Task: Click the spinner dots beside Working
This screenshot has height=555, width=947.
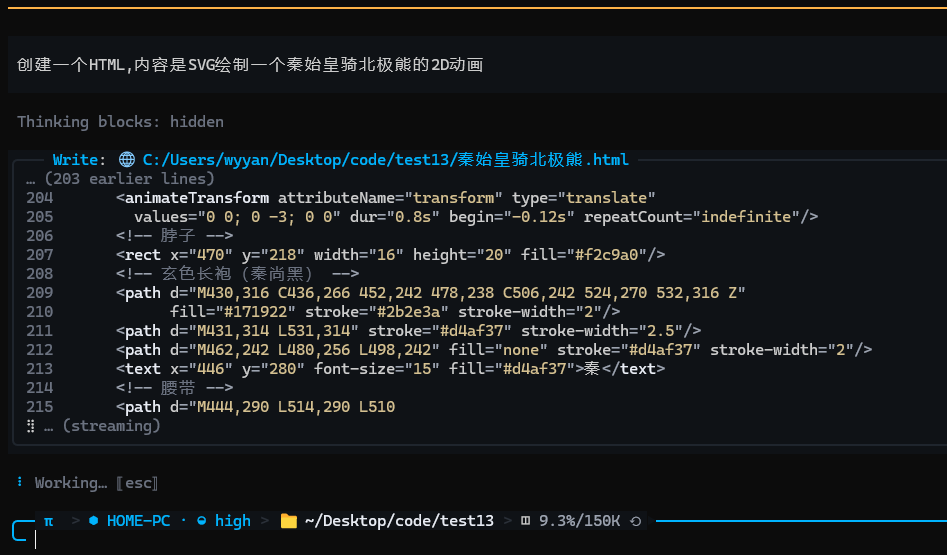Action: click(x=20, y=482)
